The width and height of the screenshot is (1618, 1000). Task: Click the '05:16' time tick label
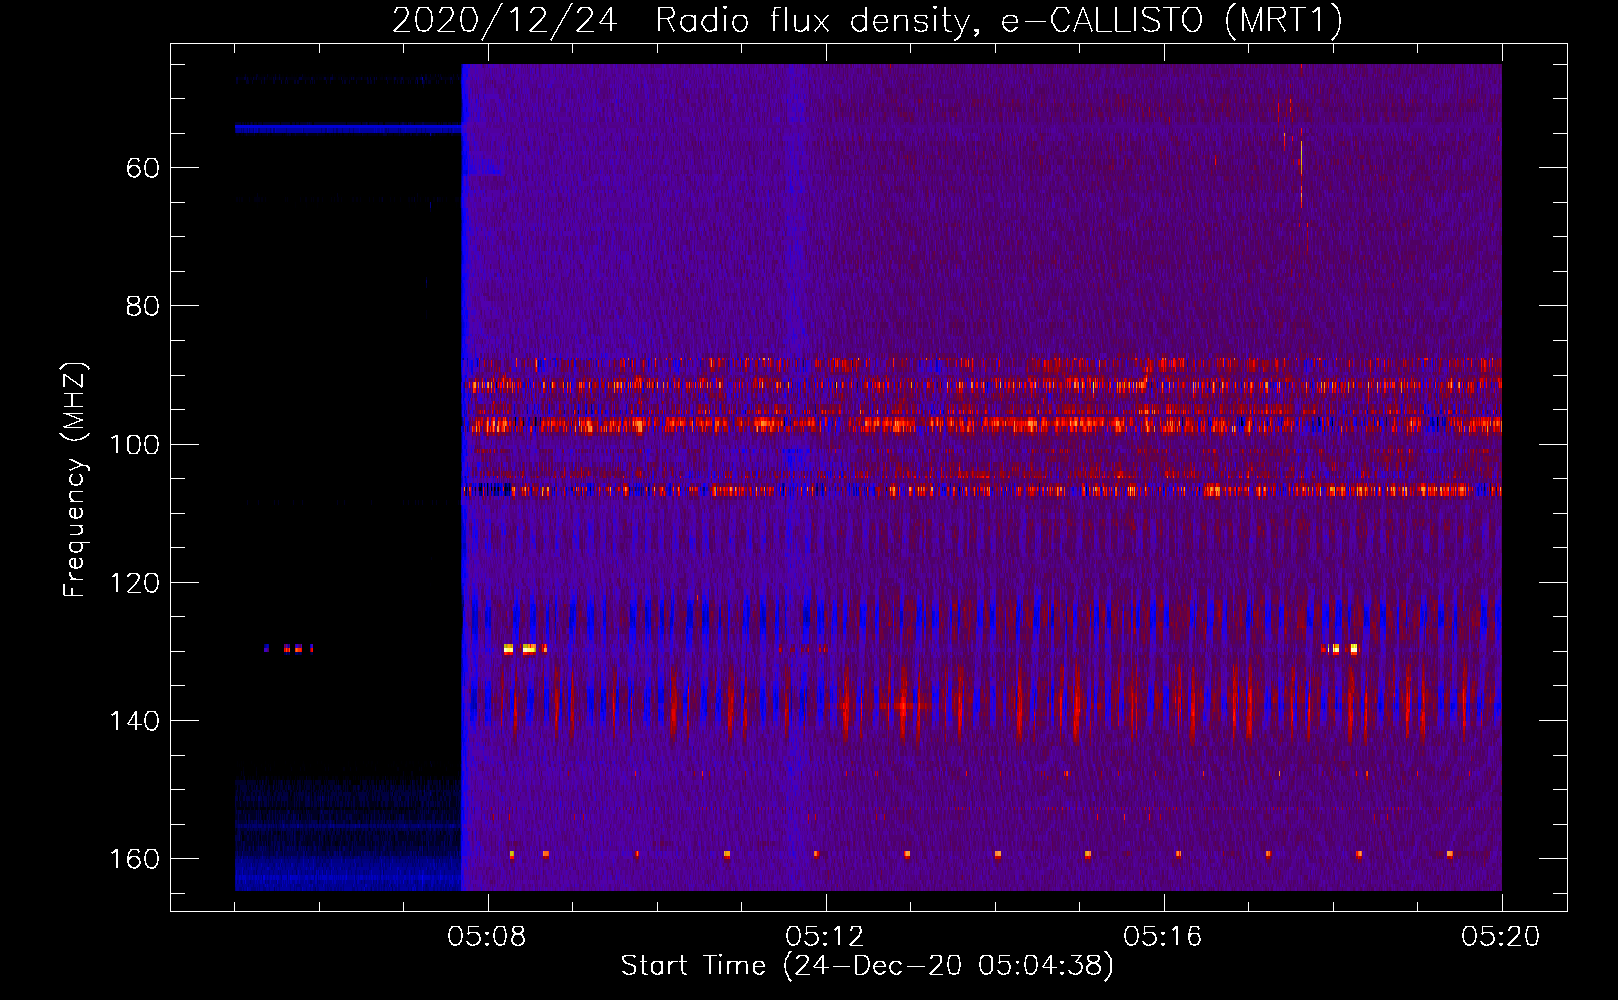tap(1163, 937)
